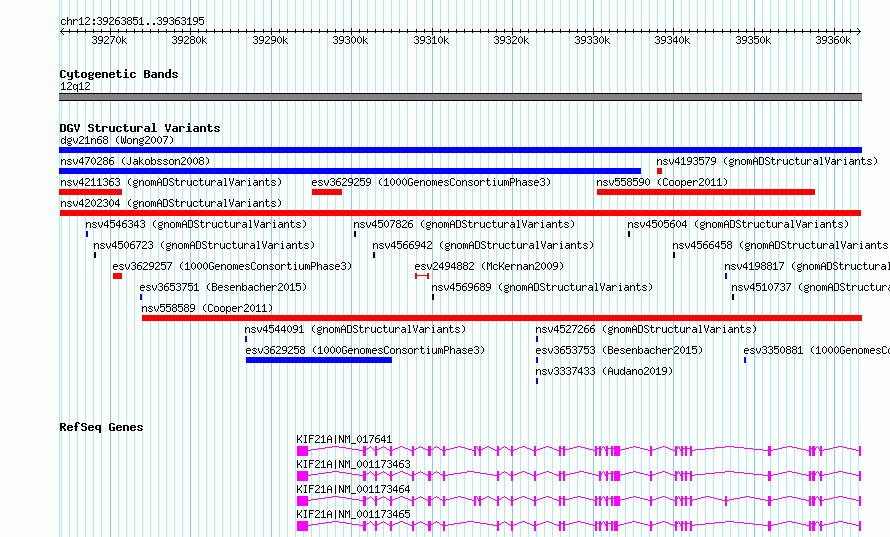890x537 pixels.
Task: Open KIF21A|NM_001173465 transcript label
Action: click(x=353, y=514)
